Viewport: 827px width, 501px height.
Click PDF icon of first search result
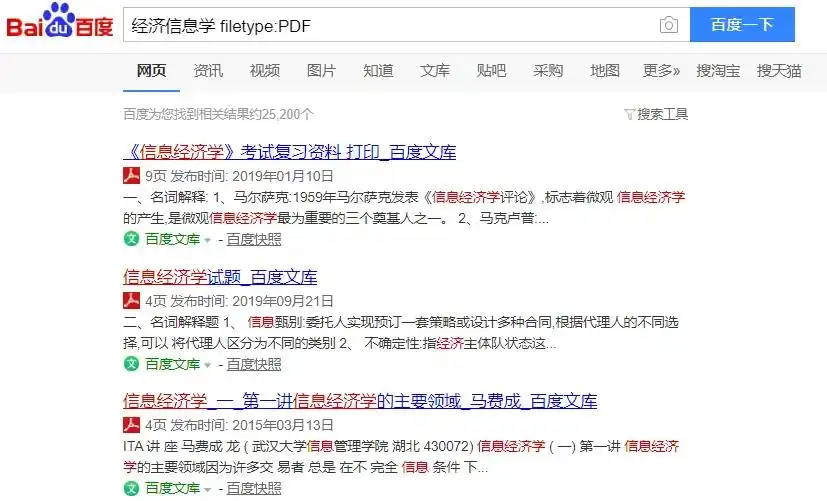pos(131,176)
